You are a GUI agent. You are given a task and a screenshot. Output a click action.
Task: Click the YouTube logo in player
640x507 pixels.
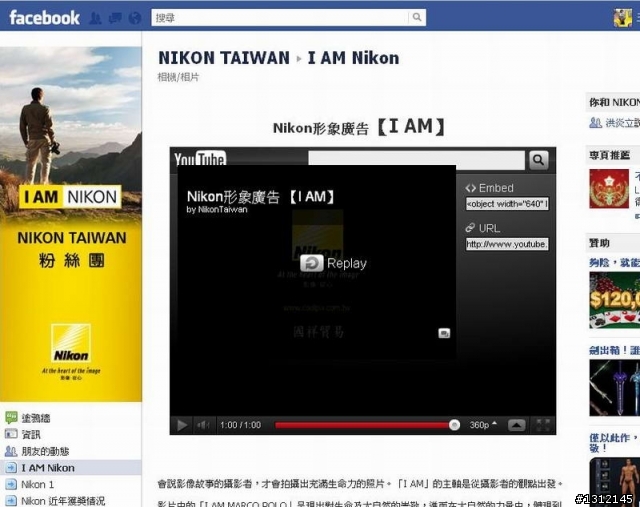200,158
